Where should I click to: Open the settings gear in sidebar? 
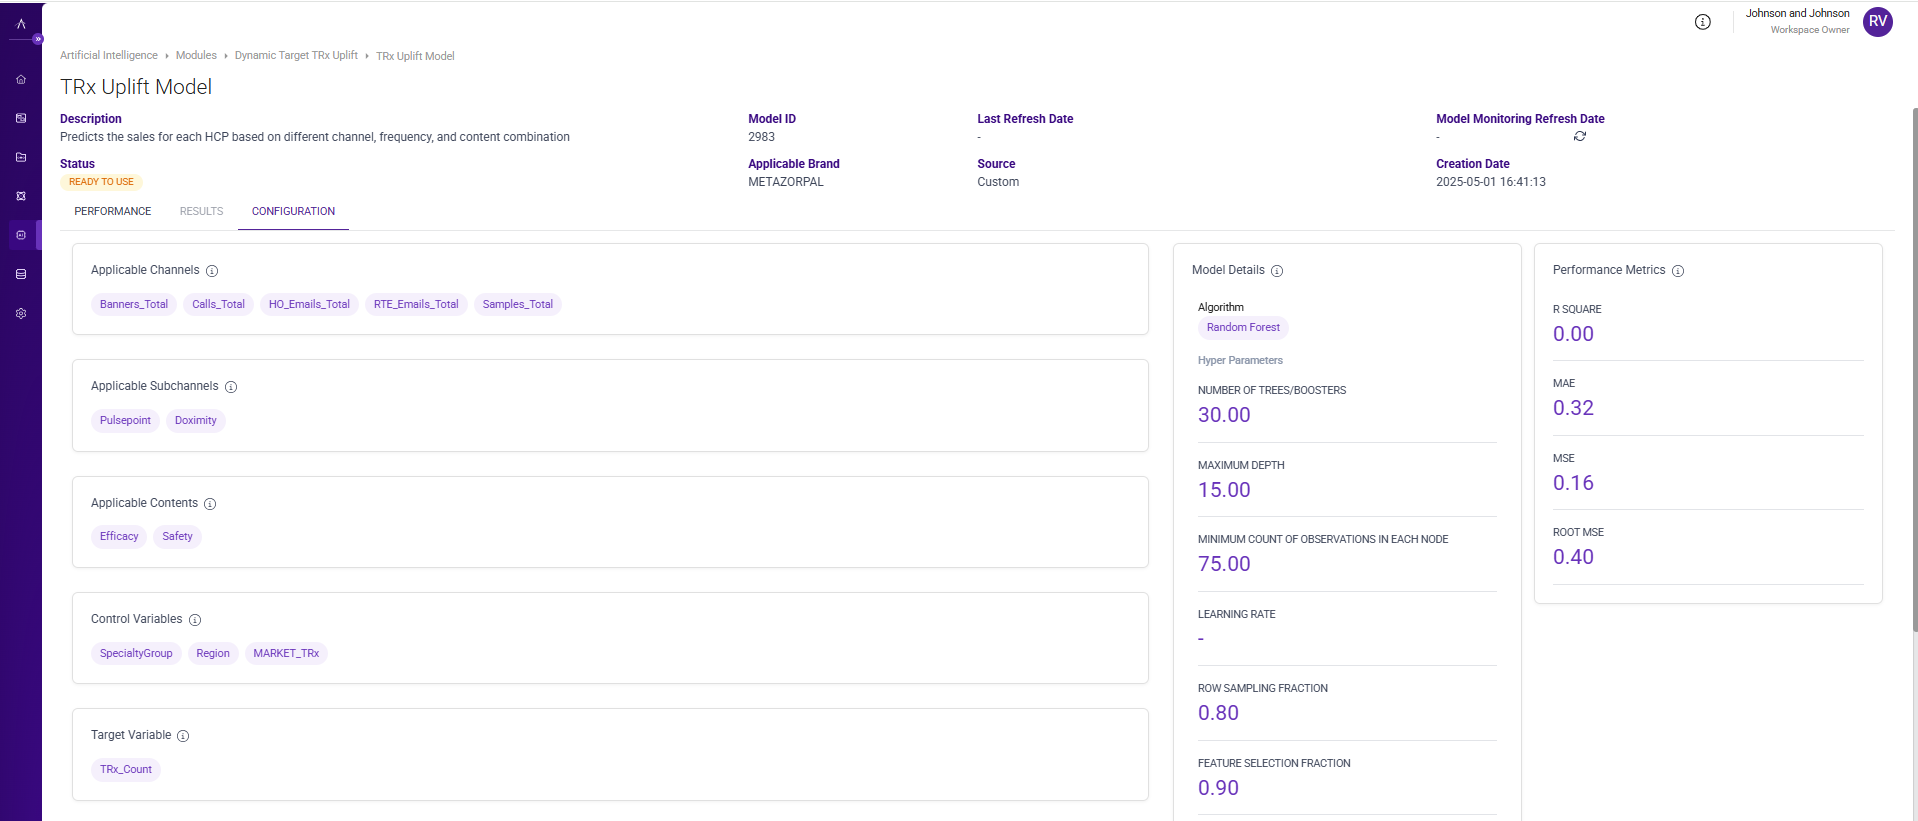[x=21, y=313]
